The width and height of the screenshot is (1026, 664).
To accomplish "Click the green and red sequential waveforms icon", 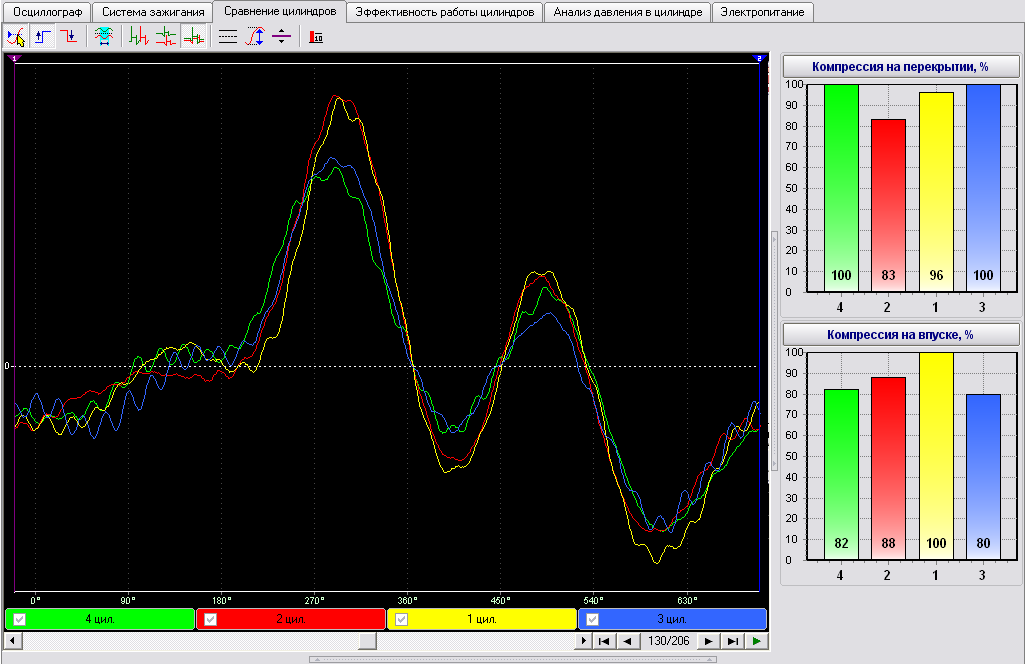I will [x=138, y=37].
